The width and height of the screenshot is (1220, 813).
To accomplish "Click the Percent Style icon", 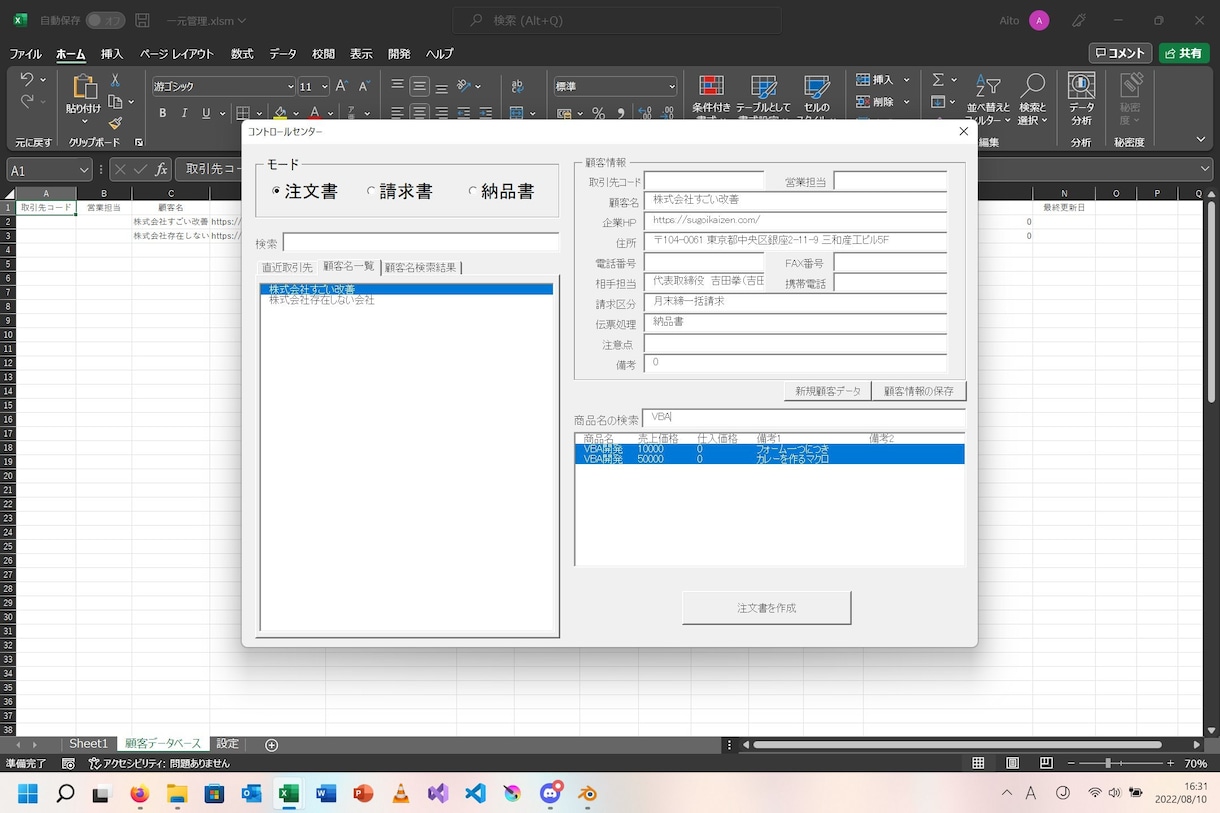I will 598,113.
